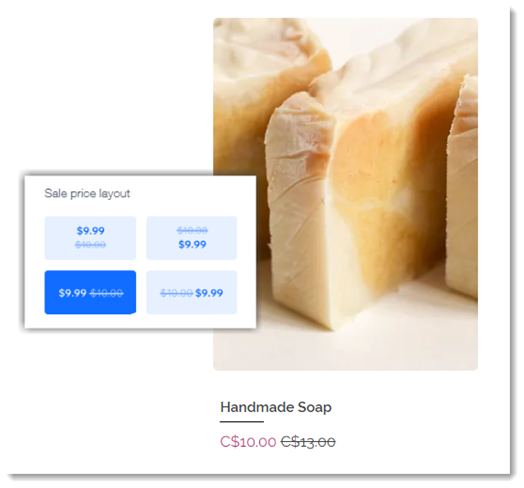Select stacked layout with $9.99 above $10.00
The height and width of the screenshot is (488, 524).
pyautogui.click(x=90, y=238)
